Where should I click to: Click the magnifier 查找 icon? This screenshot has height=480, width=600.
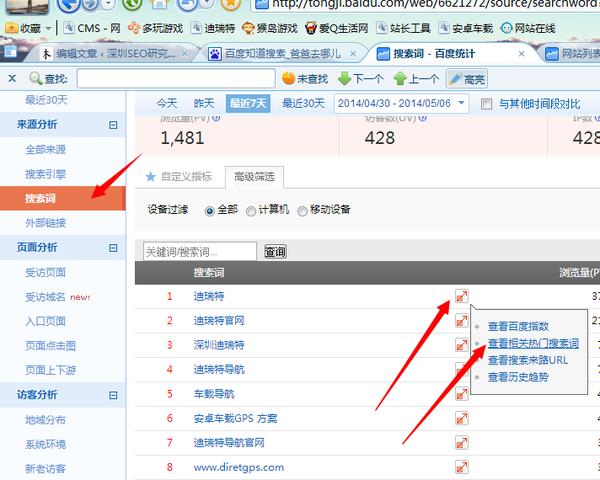click(36, 78)
